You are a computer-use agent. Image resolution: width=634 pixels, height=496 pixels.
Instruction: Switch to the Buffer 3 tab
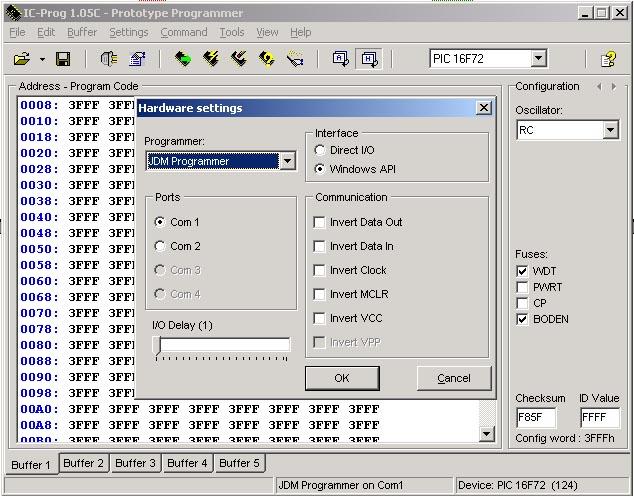coord(135,463)
